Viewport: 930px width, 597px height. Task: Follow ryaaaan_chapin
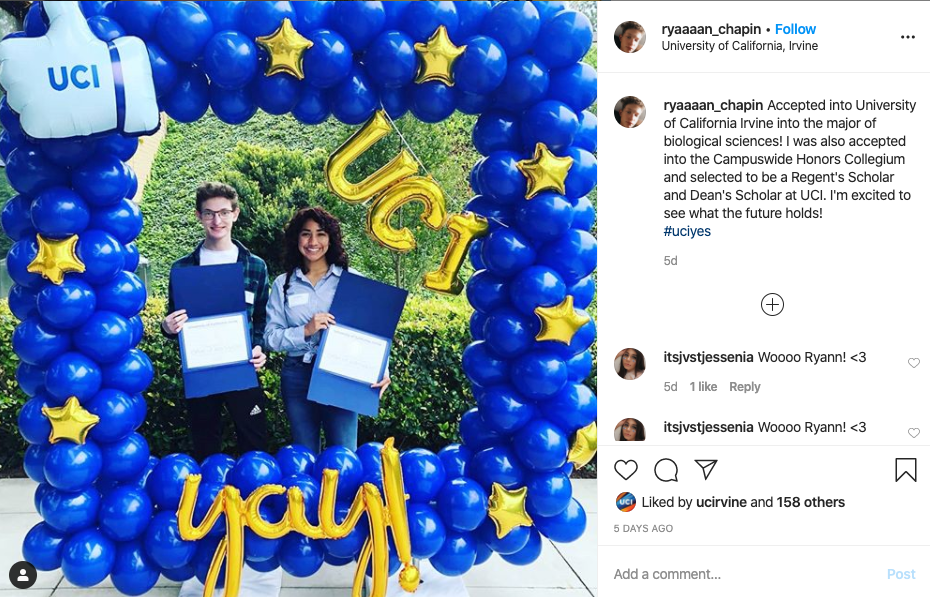(795, 29)
